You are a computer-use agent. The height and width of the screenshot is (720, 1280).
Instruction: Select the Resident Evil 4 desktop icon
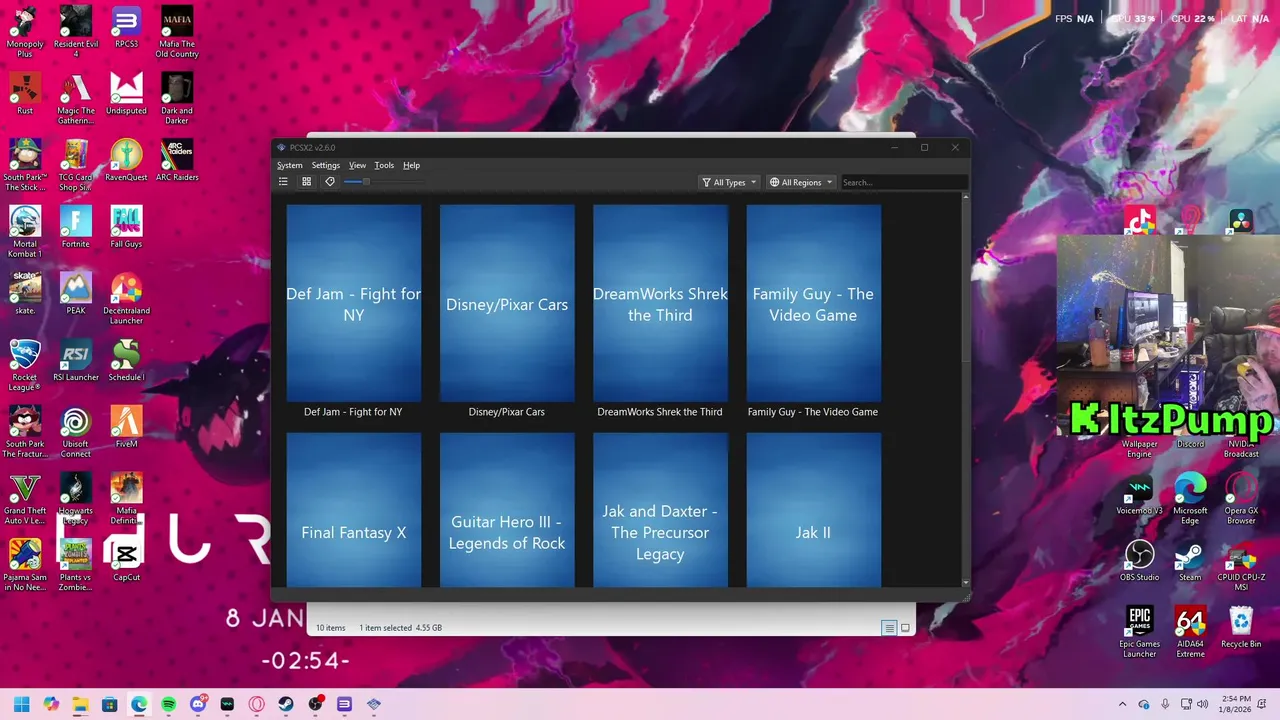click(76, 32)
